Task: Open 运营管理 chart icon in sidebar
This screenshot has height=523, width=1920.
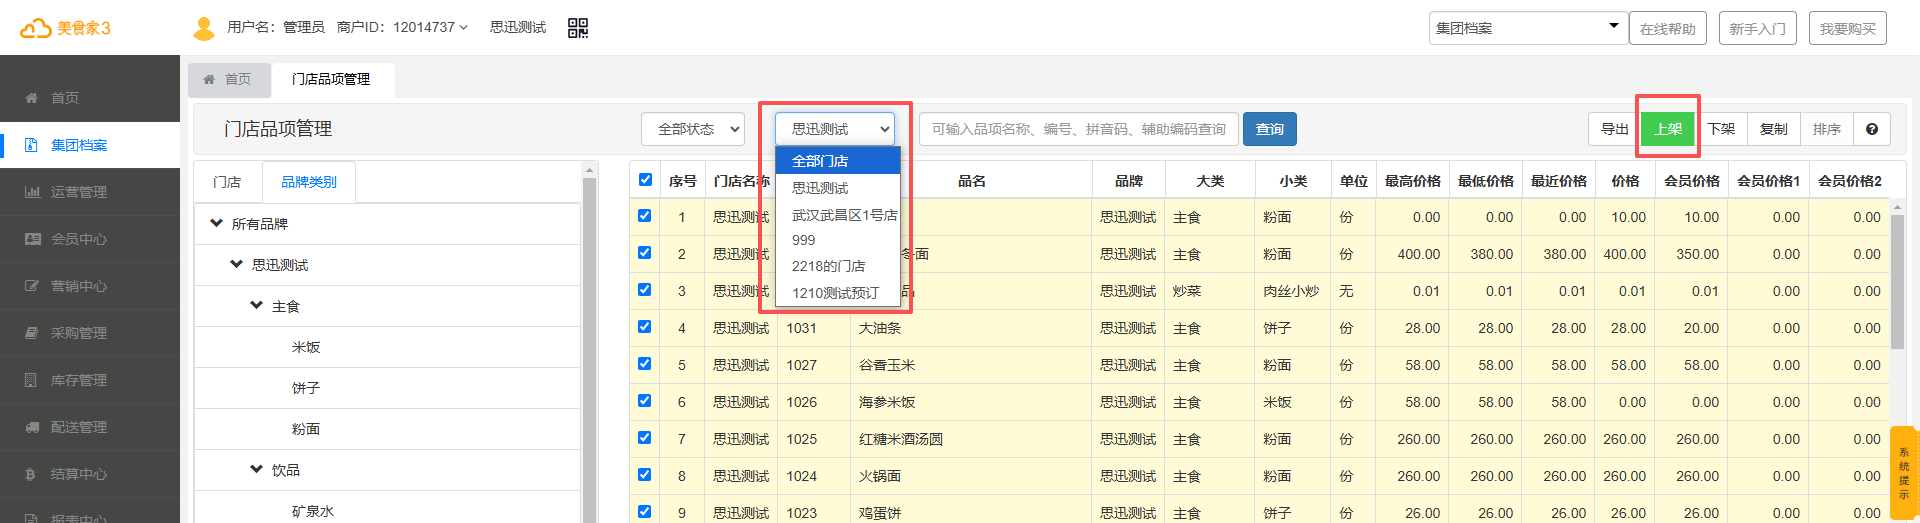Action: click(32, 192)
